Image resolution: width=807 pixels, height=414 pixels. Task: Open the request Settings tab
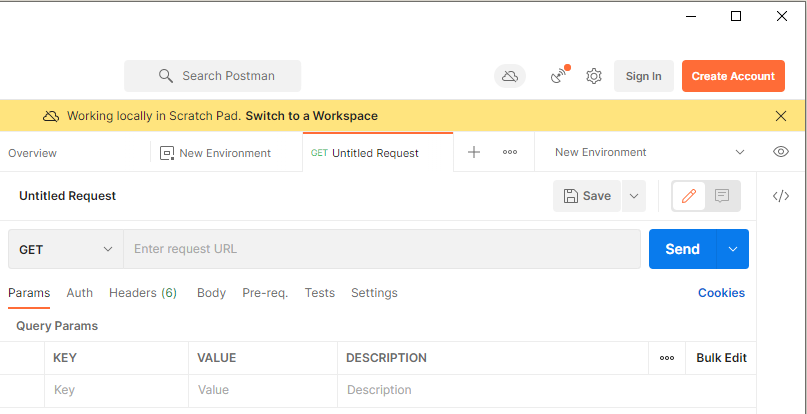coord(374,293)
